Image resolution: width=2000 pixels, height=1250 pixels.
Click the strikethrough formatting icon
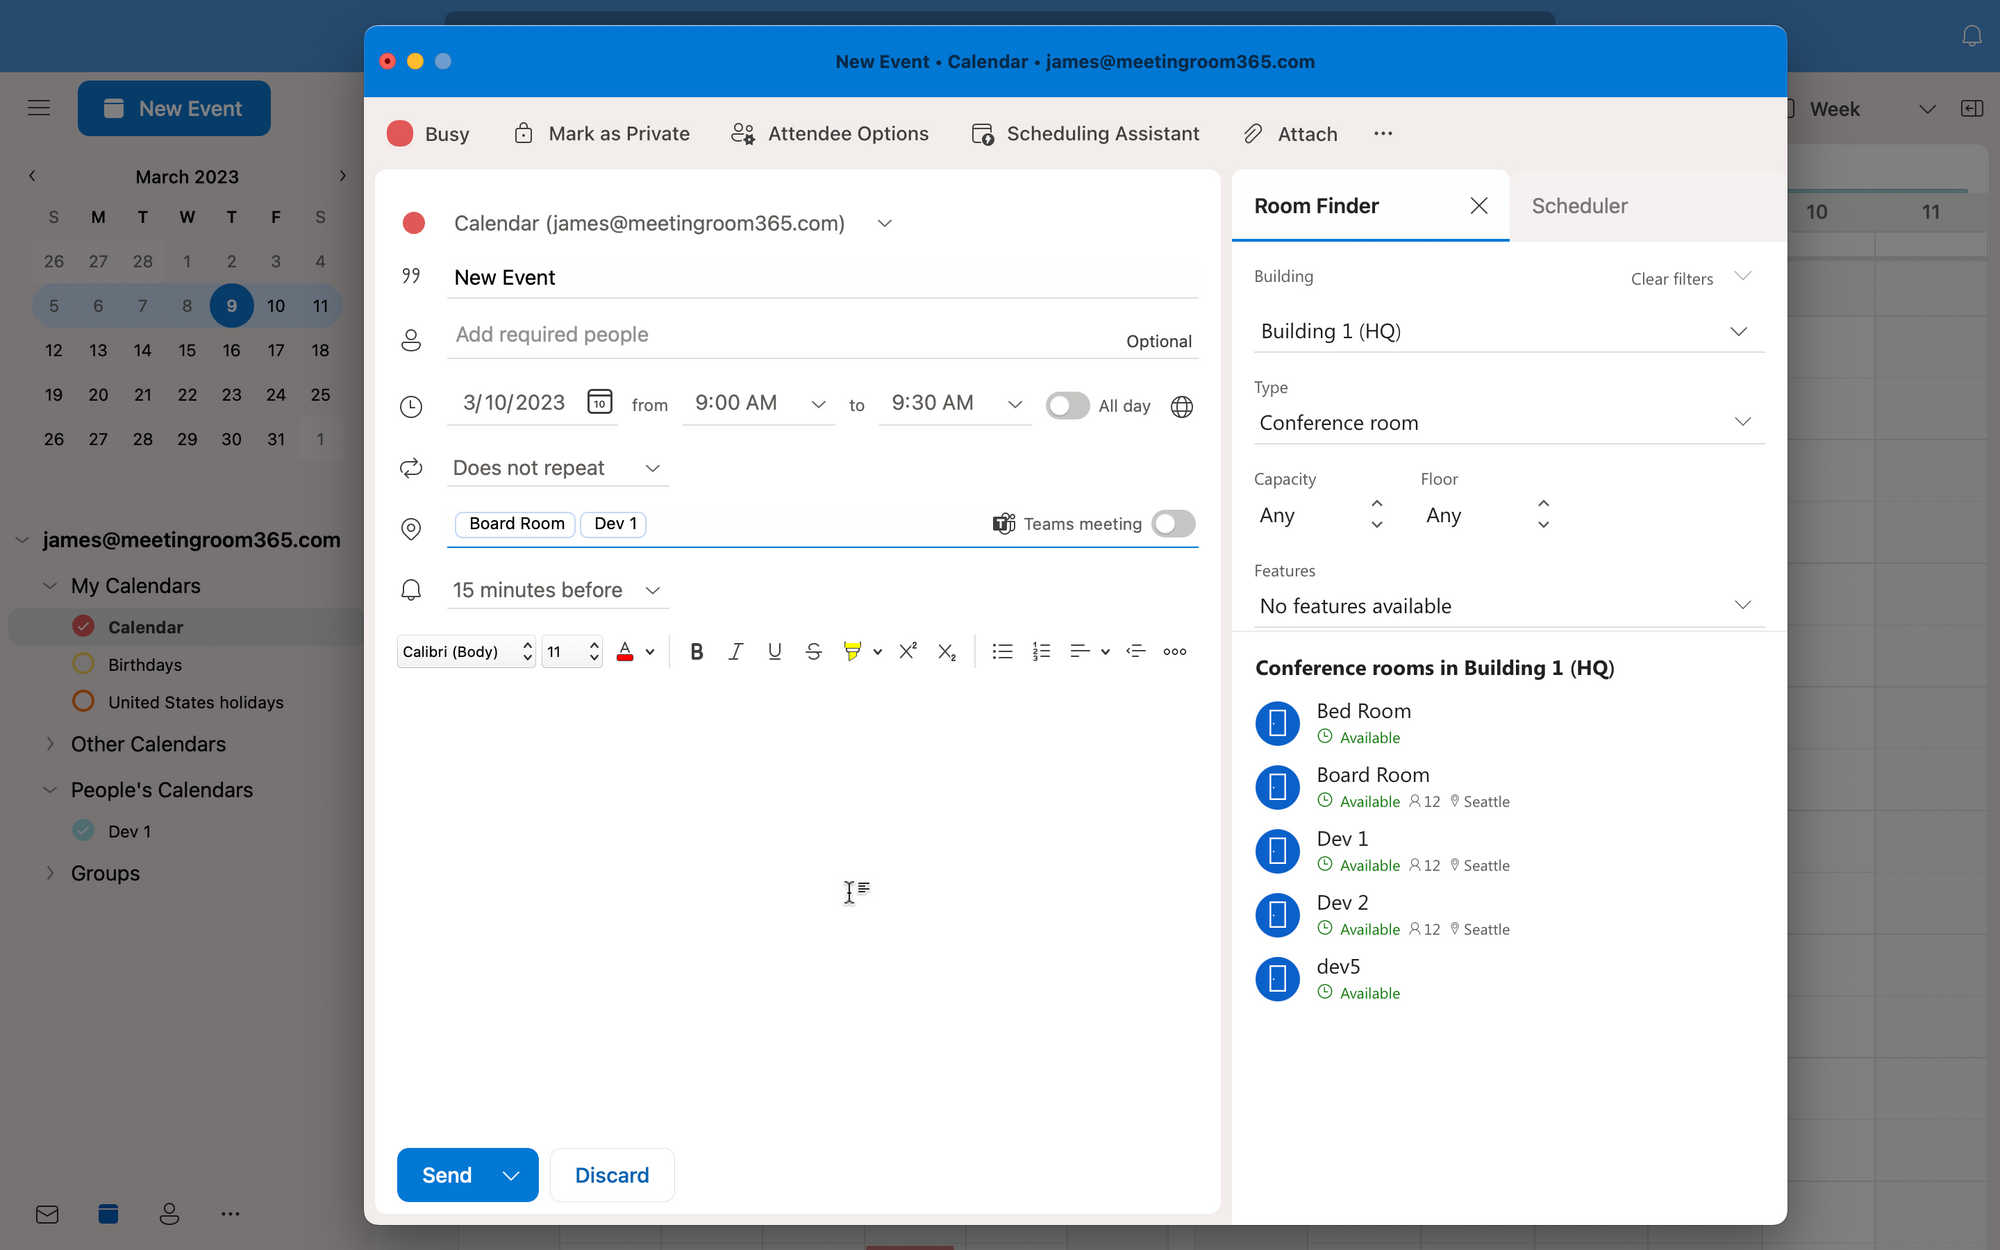pyautogui.click(x=811, y=652)
